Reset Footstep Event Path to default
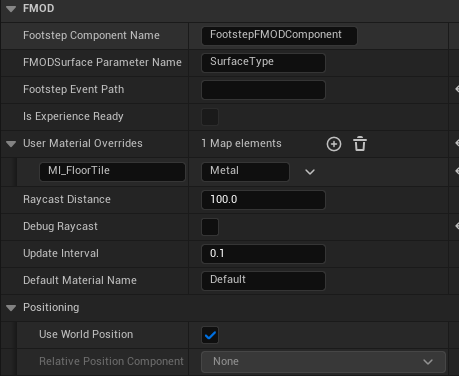 point(457,89)
